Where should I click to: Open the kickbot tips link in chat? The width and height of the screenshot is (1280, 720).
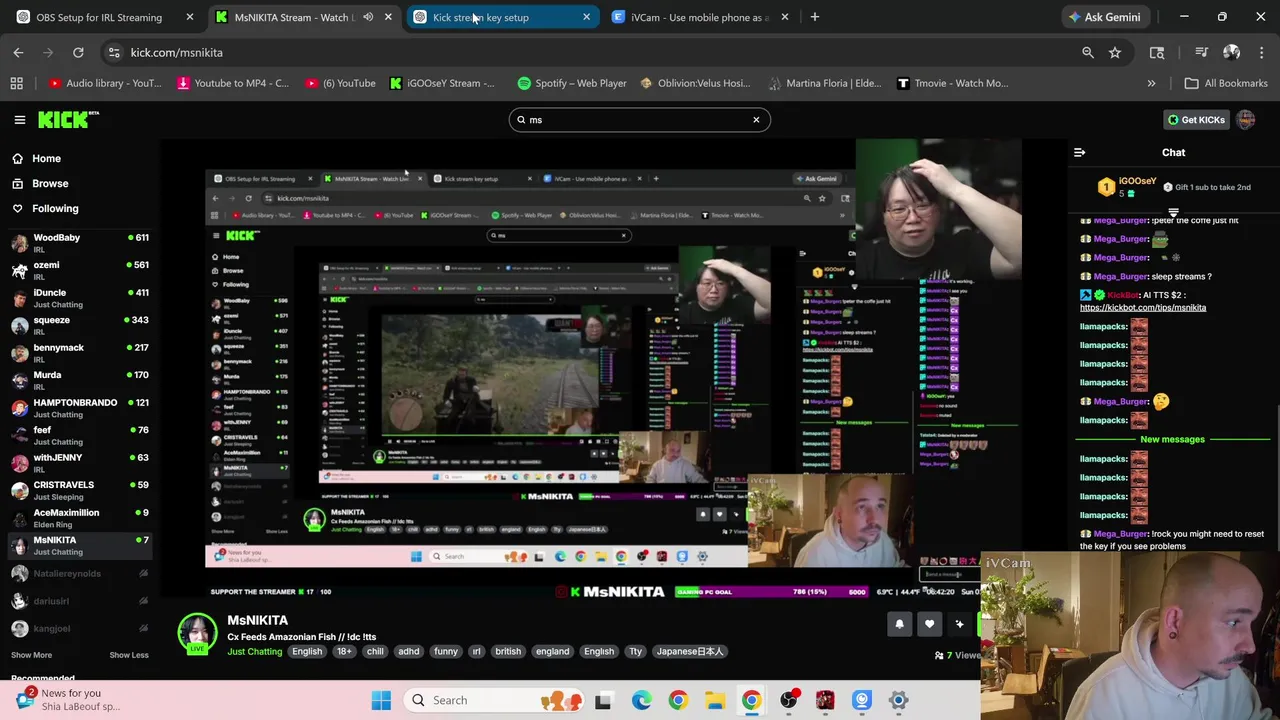click(1143, 308)
